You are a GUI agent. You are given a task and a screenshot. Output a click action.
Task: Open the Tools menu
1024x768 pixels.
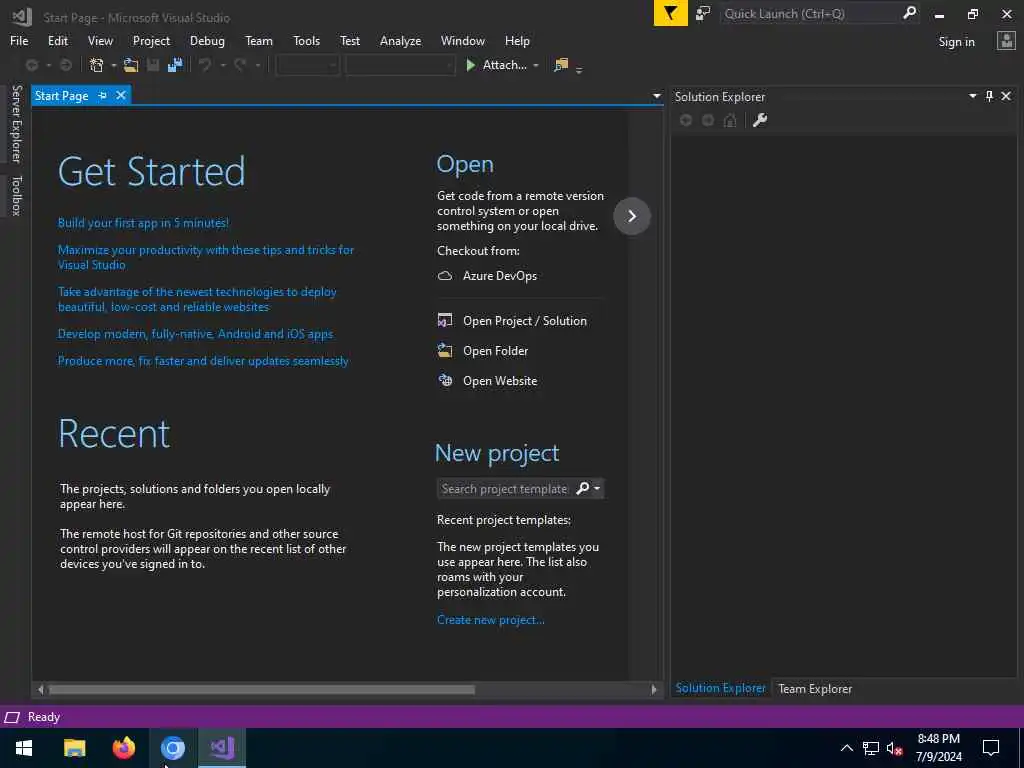[x=306, y=40]
